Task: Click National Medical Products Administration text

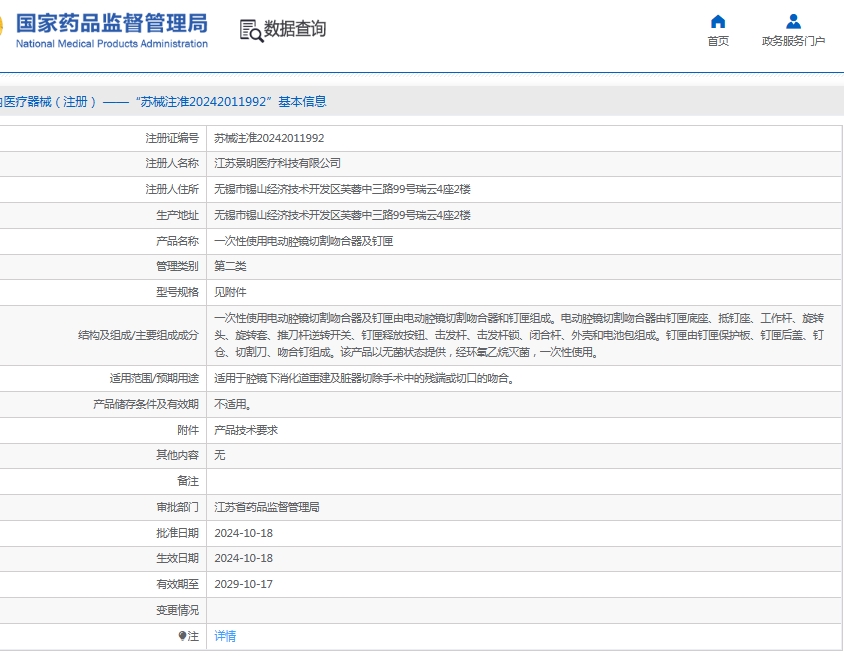Action: coord(112,44)
